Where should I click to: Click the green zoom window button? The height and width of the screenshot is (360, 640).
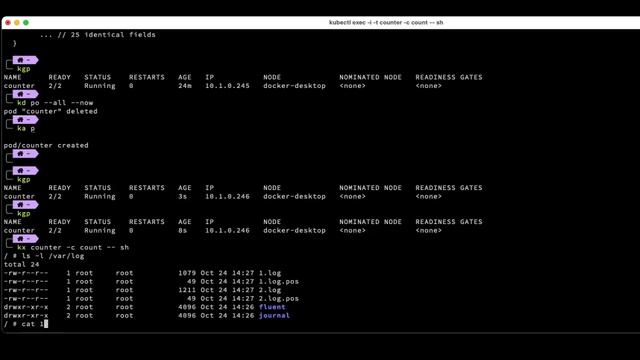pyautogui.click(x=26, y=22)
